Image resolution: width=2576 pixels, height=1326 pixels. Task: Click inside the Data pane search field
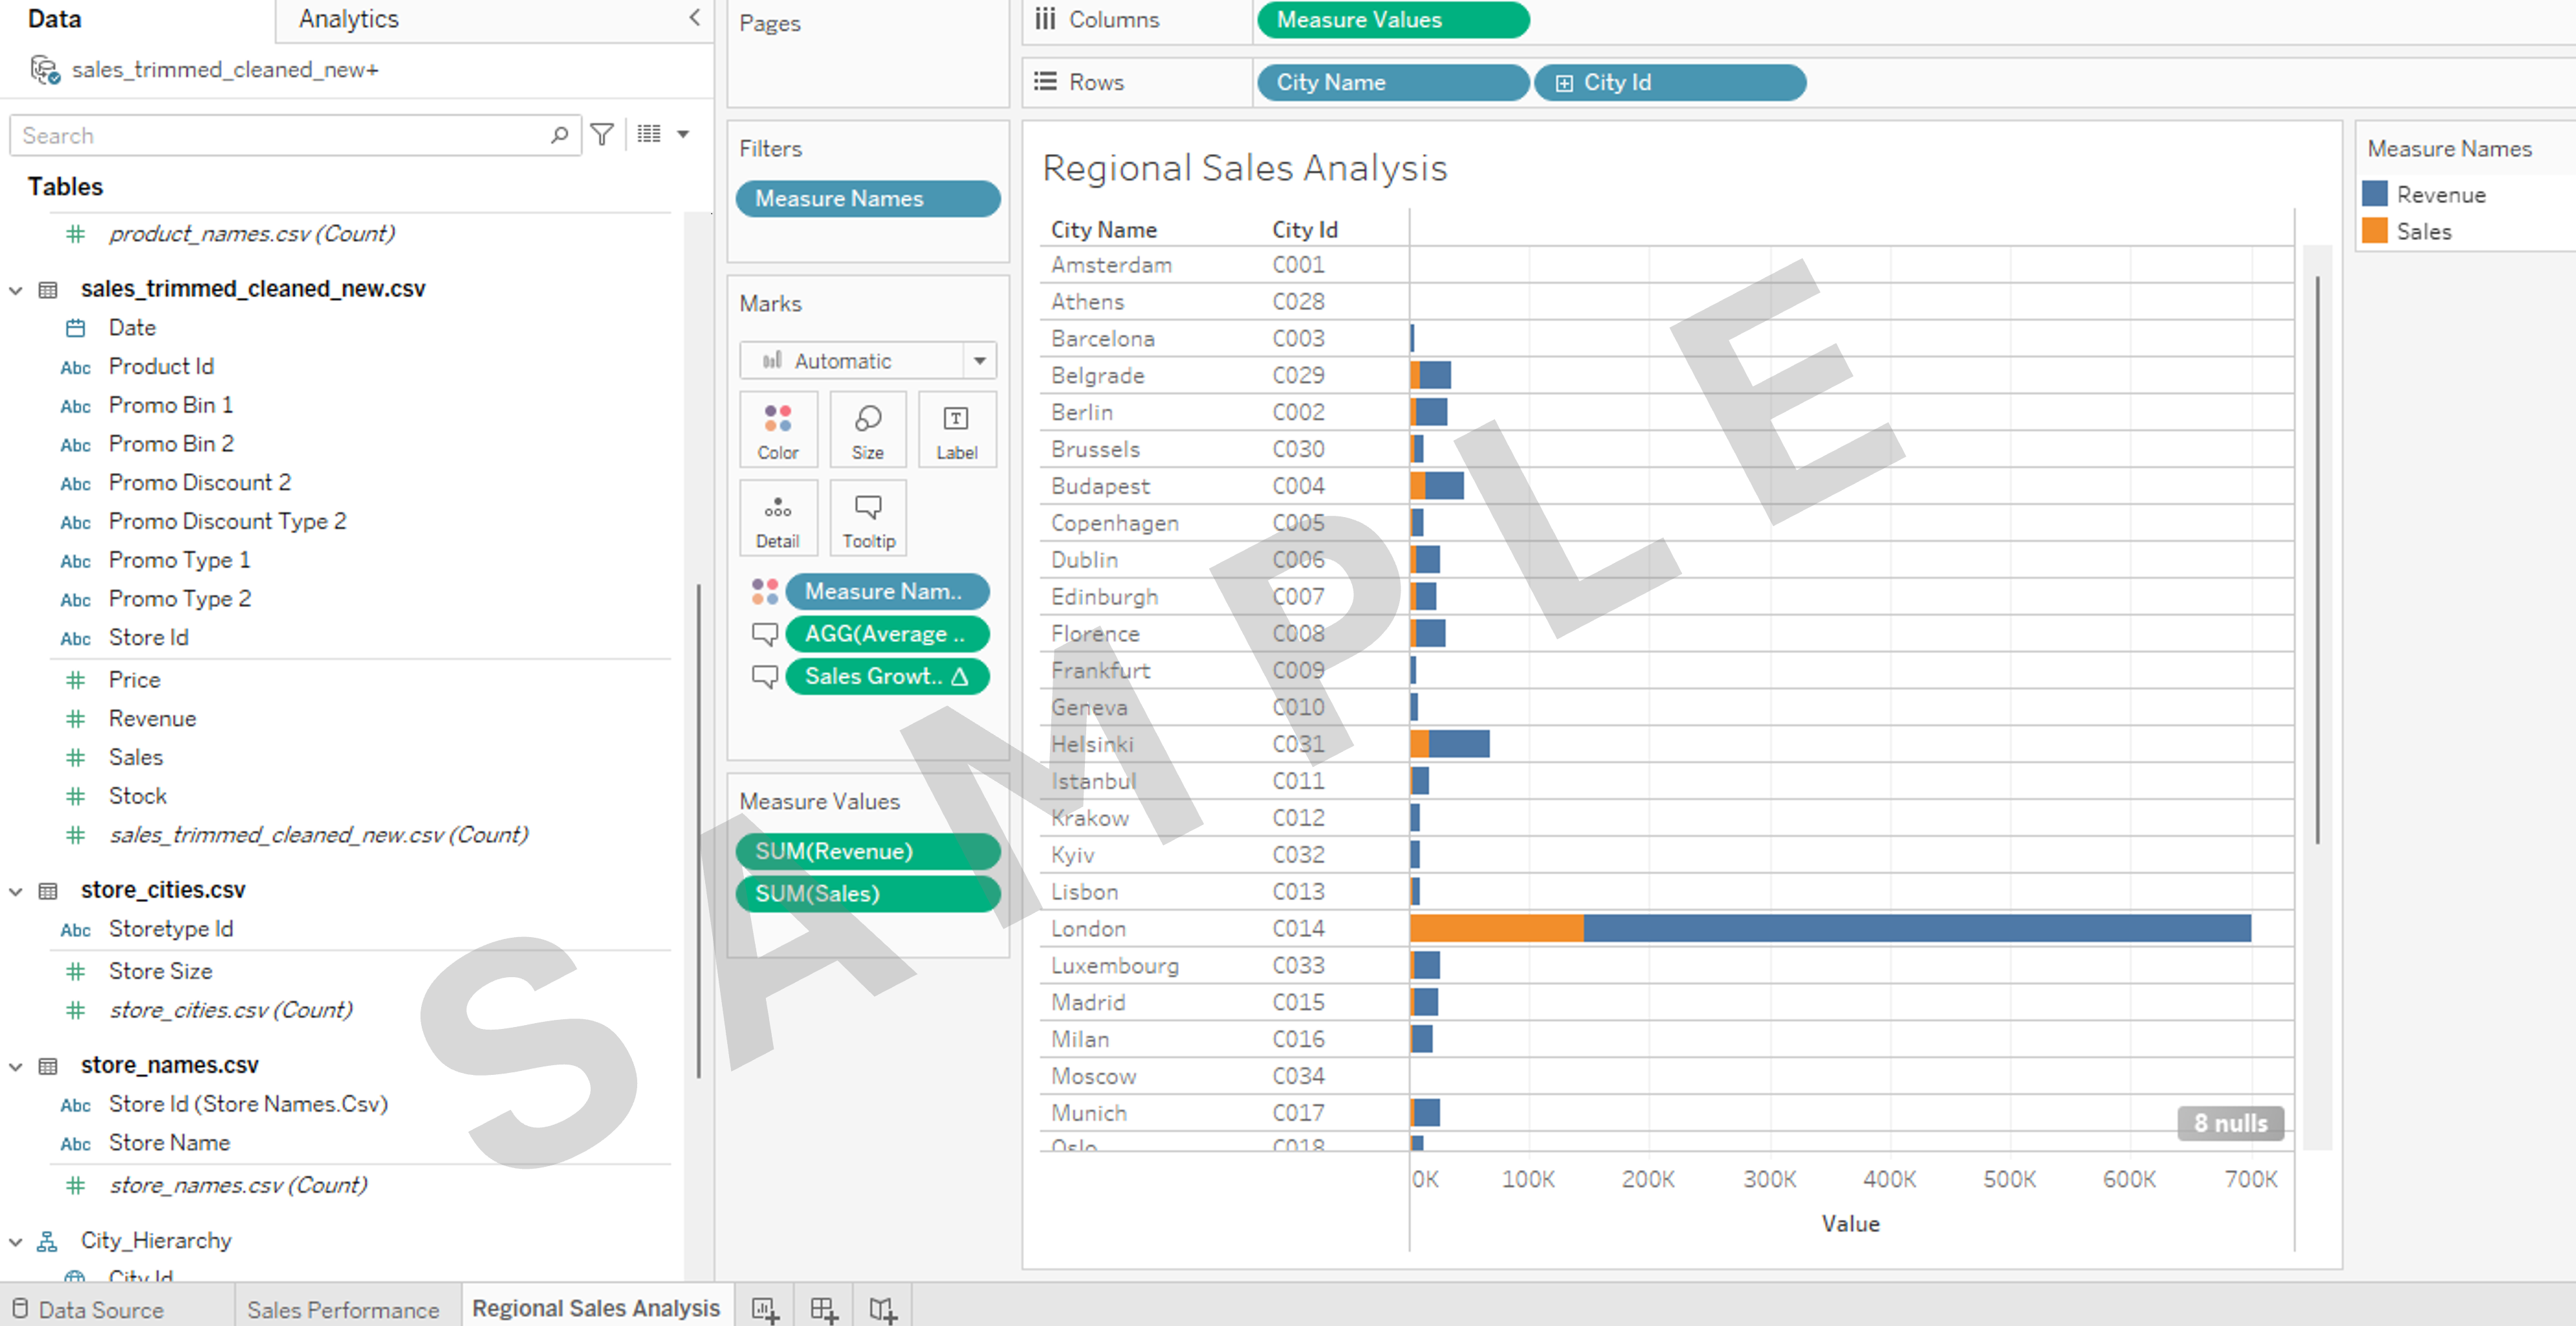click(x=280, y=134)
